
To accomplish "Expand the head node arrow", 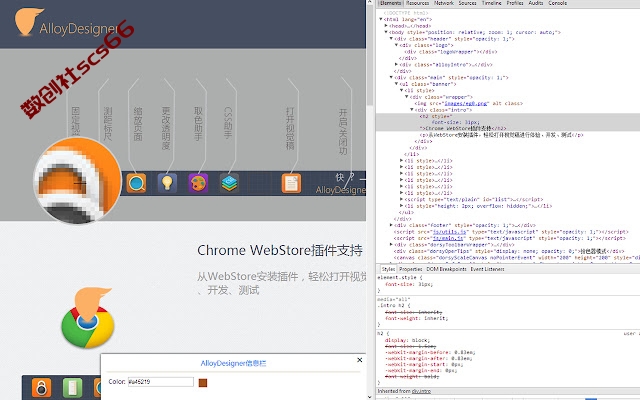I will 386,26.
